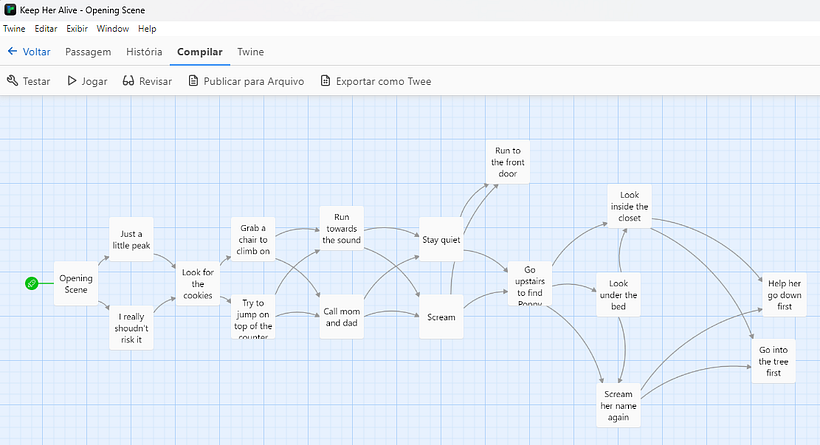Click the Testar wrench icon

[12, 81]
